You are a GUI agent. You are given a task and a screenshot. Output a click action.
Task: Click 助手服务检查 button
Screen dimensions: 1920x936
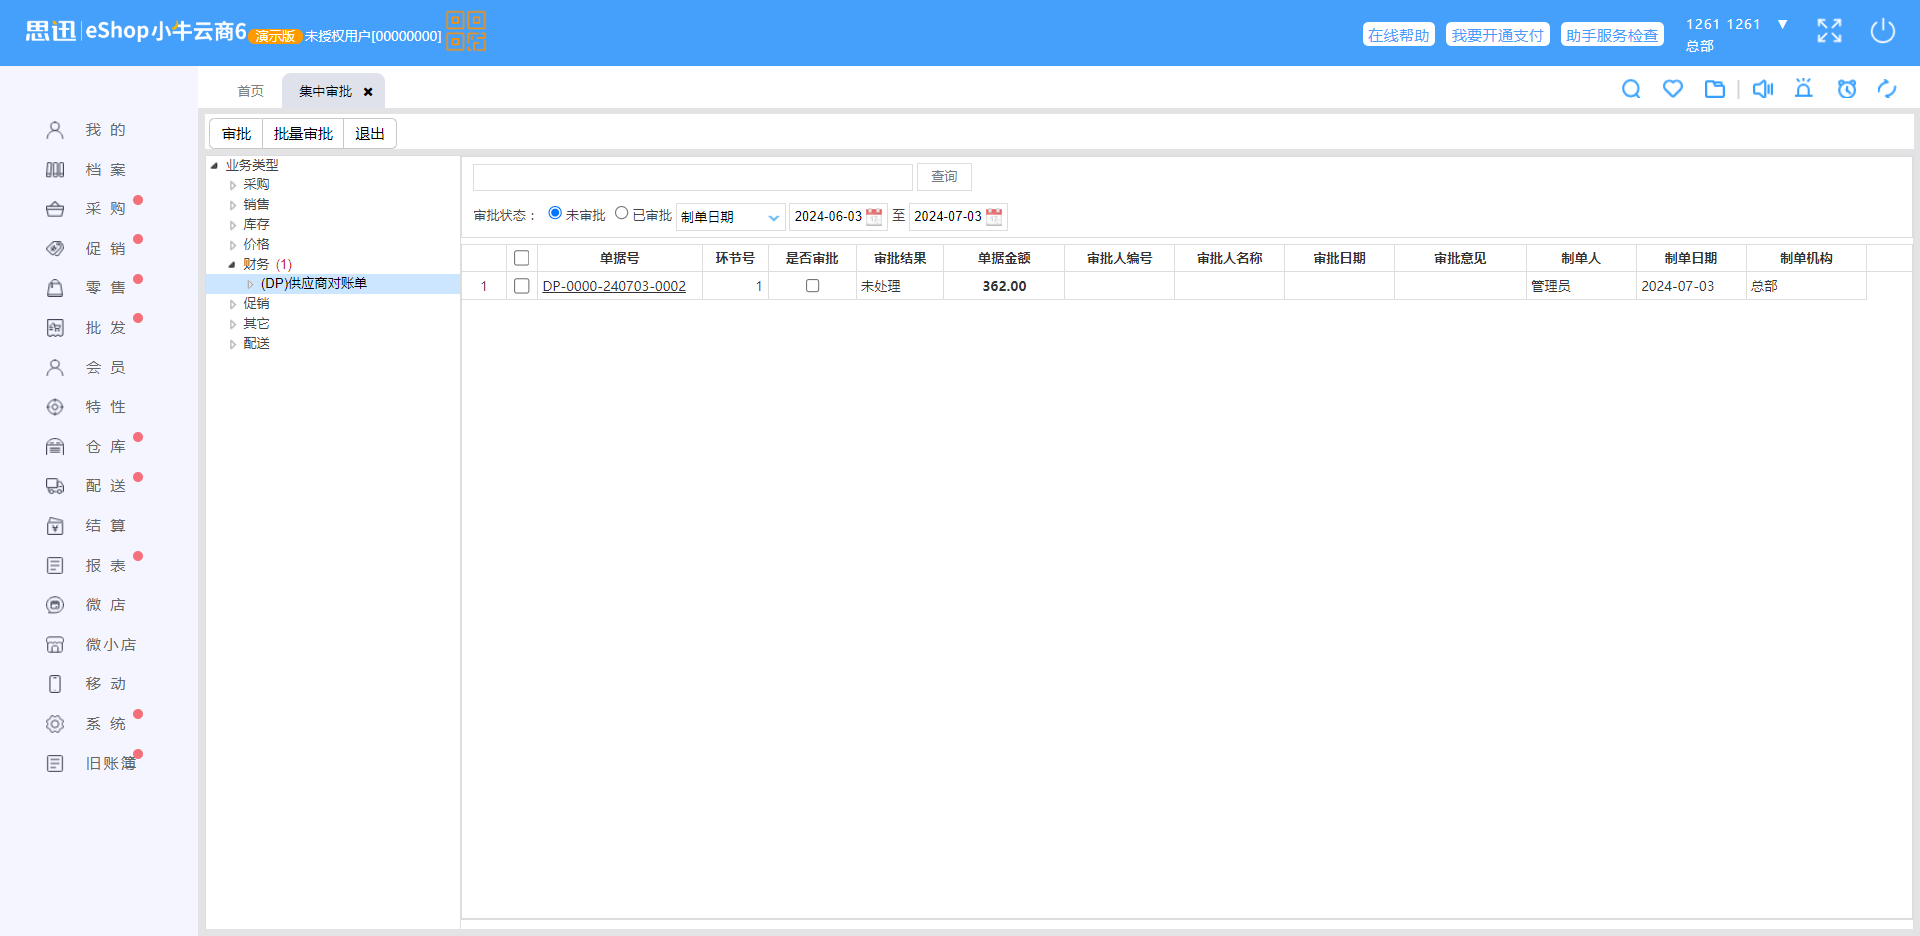[x=1612, y=35]
